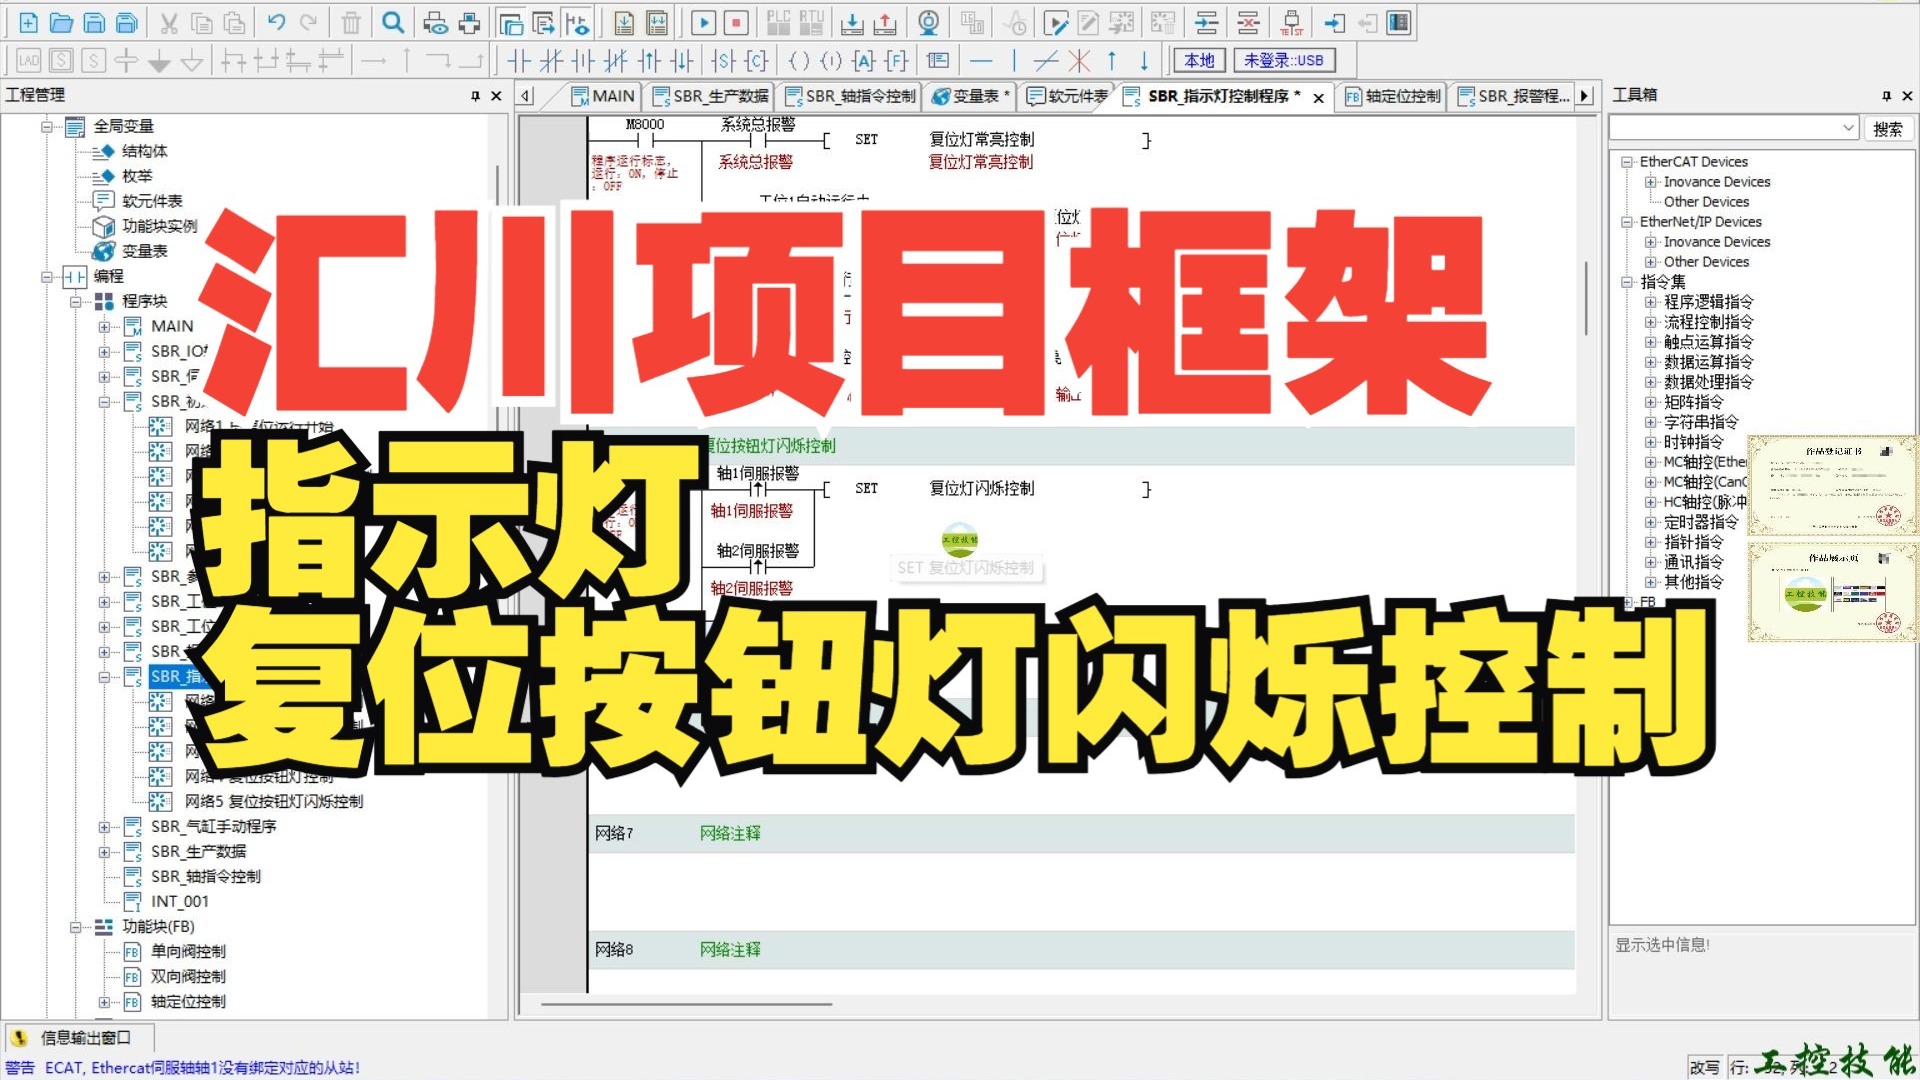Screen dimensions: 1920x1080
Task: Open the monitor webcam-style icon
Action: pyautogui.click(x=929, y=22)
